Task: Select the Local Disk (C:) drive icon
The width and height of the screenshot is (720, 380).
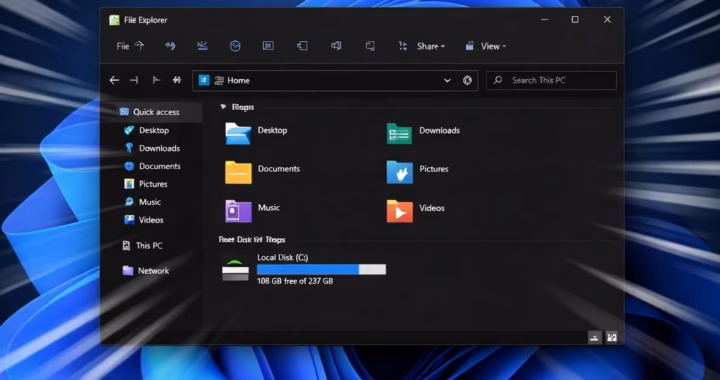Action: 236,269
